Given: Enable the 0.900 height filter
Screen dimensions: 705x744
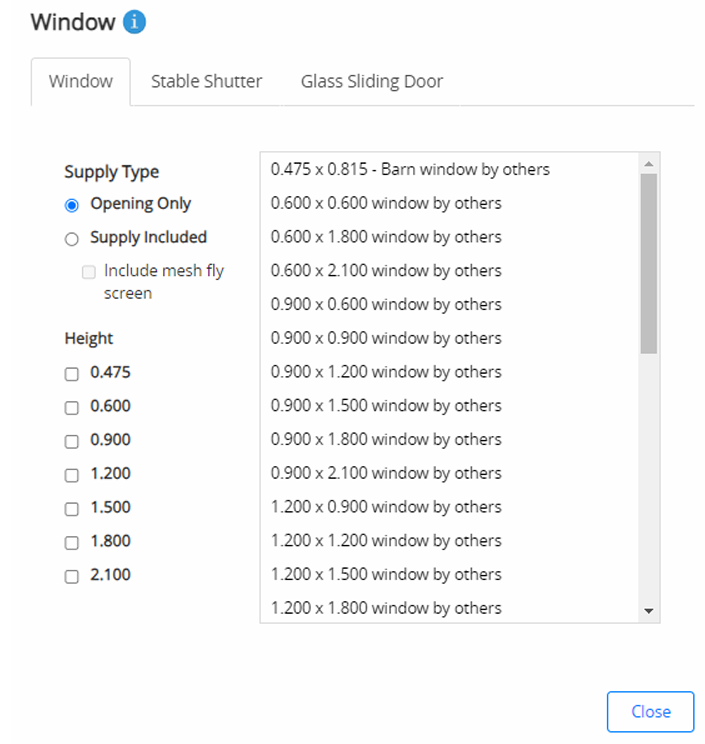Looking at the screenshot, I should (x=71, y=441).
